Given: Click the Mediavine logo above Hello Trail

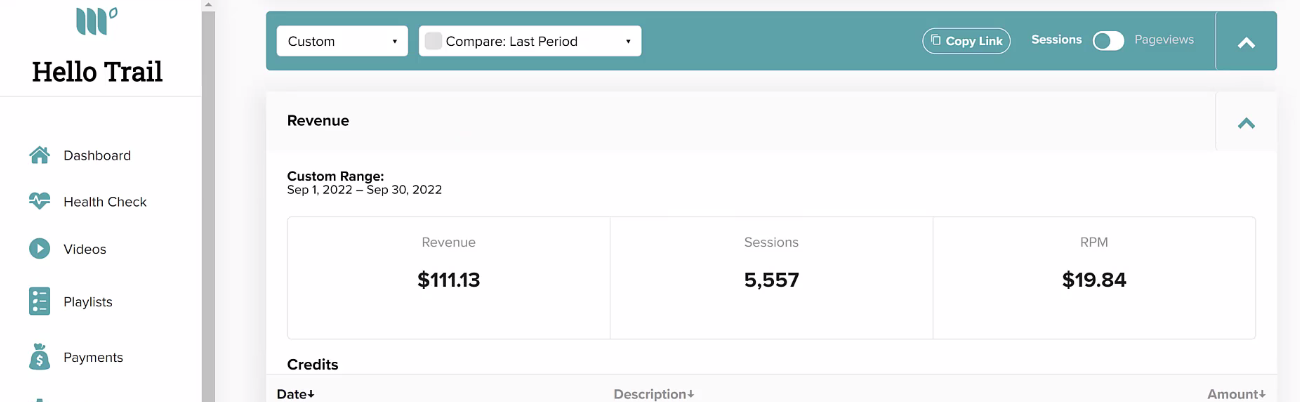Looking at the screenshot, I should tap(97, 21).
